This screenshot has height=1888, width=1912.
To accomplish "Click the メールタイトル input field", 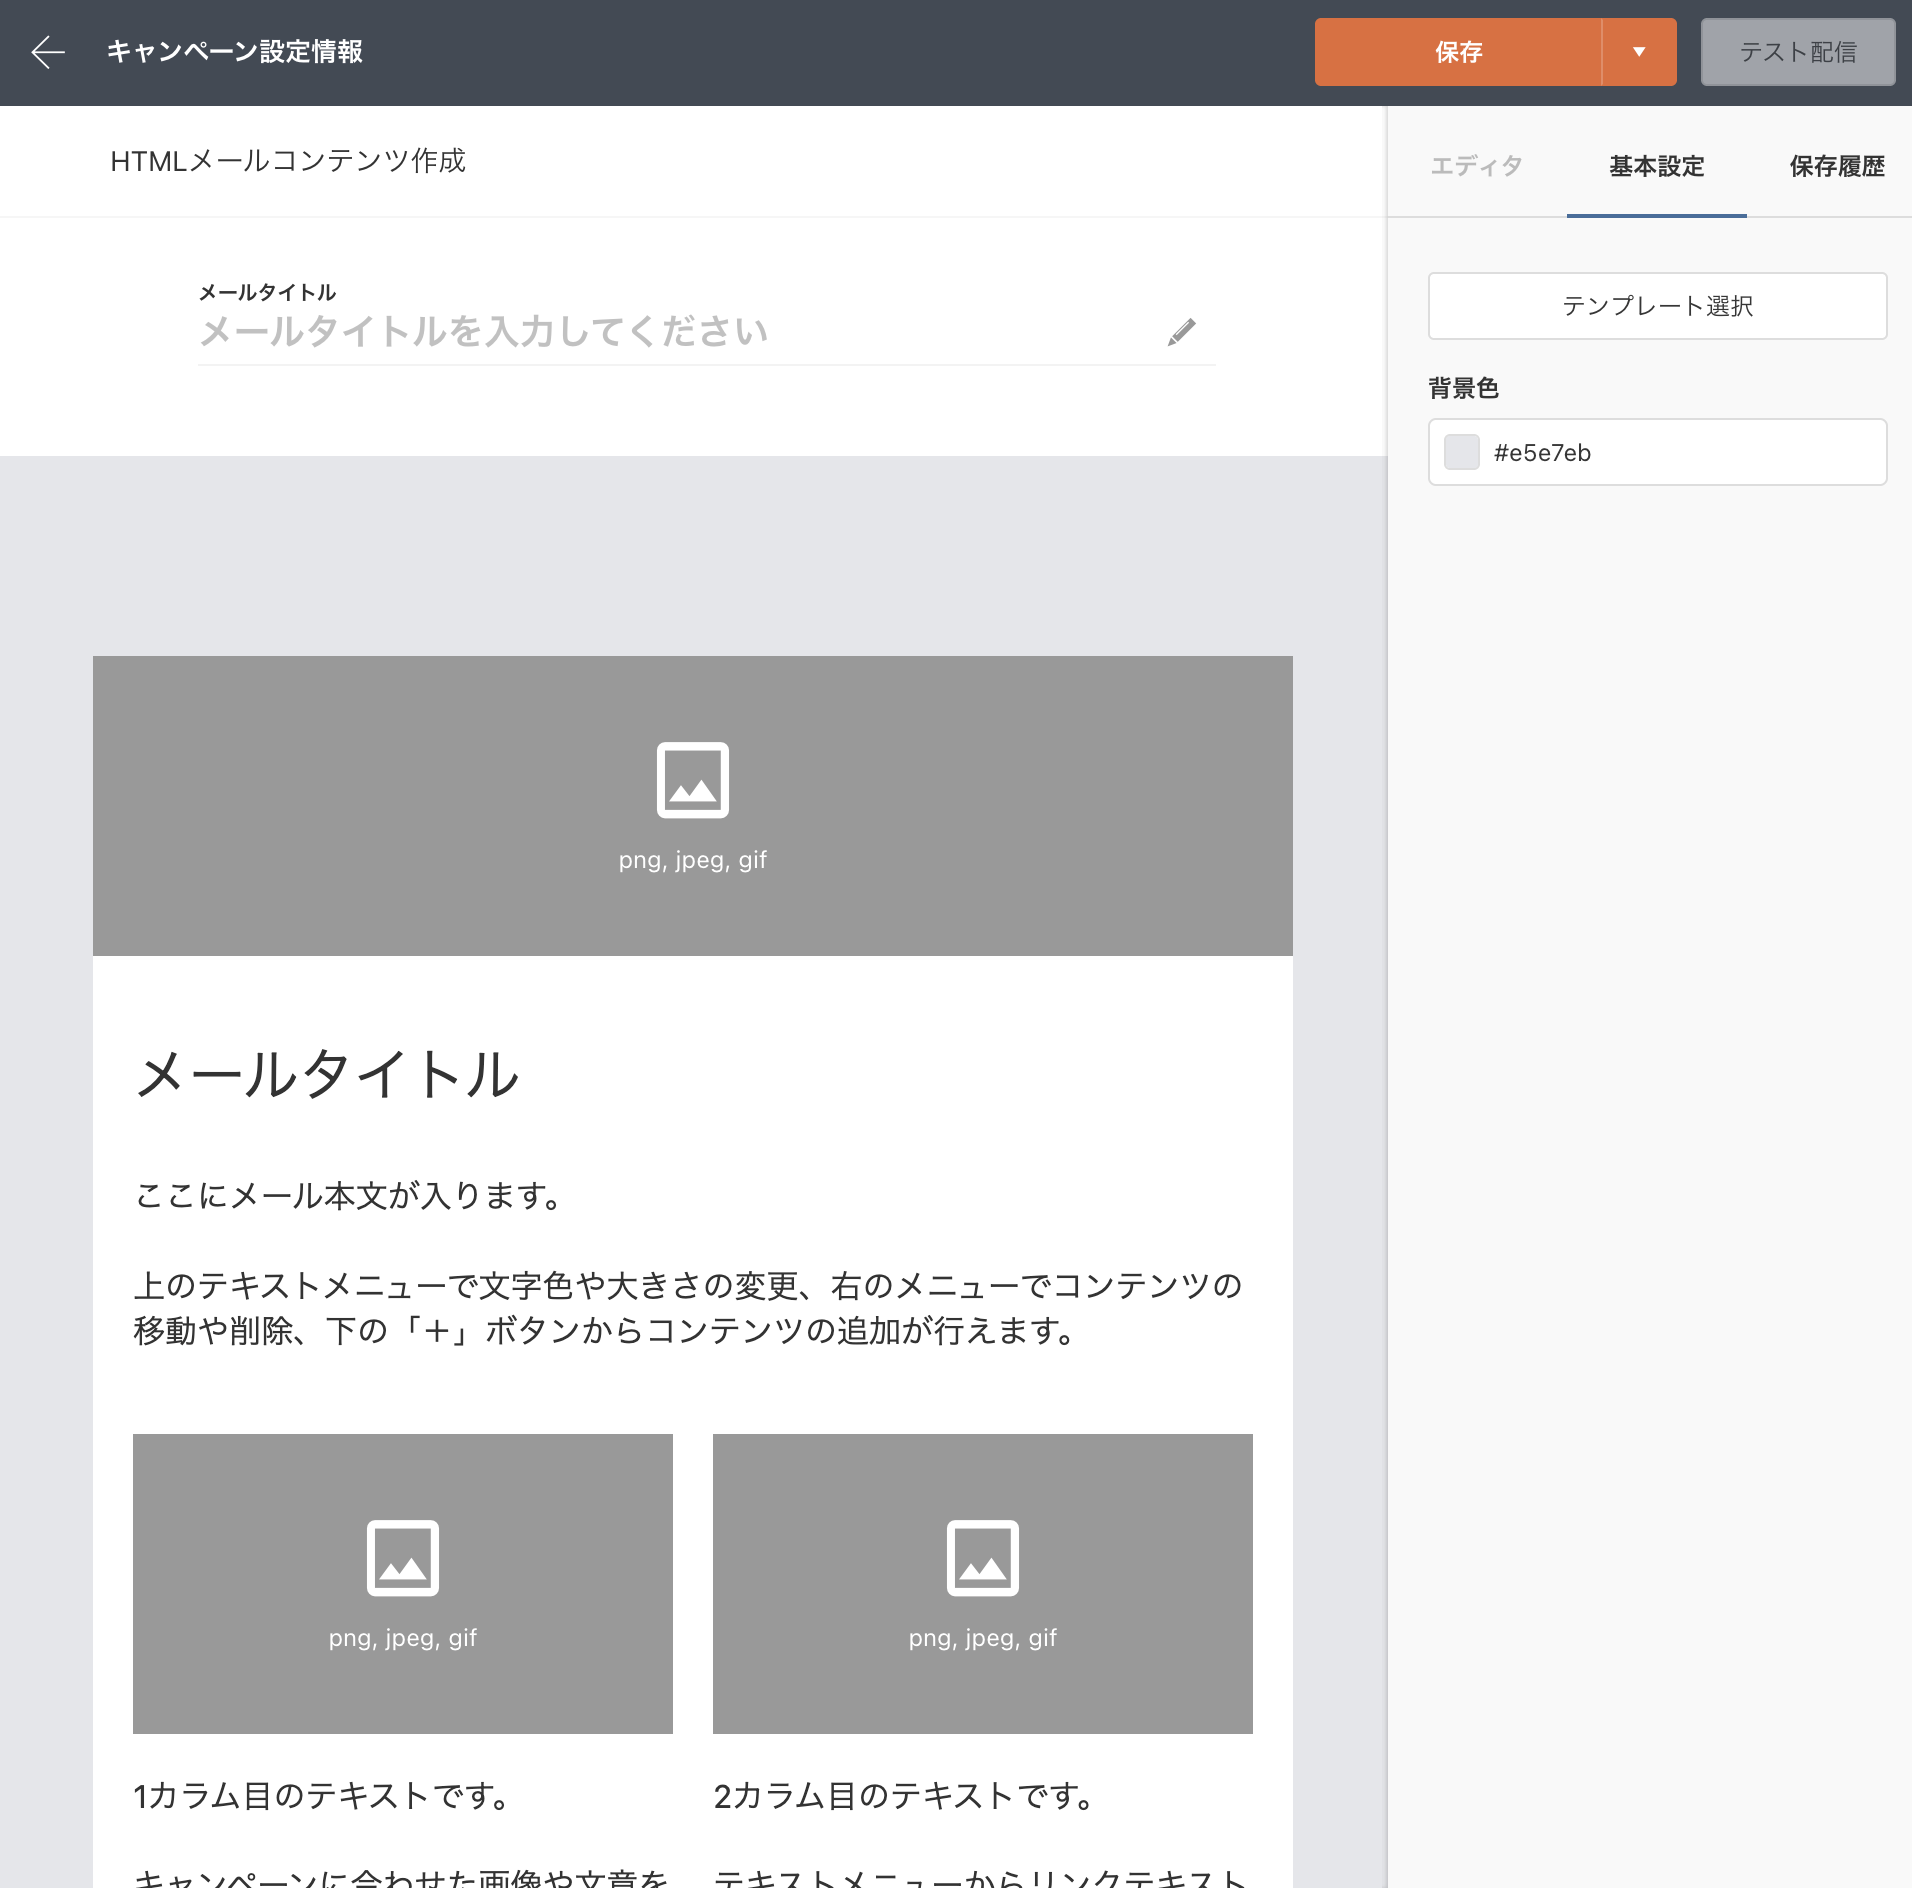I will [600, 332].
